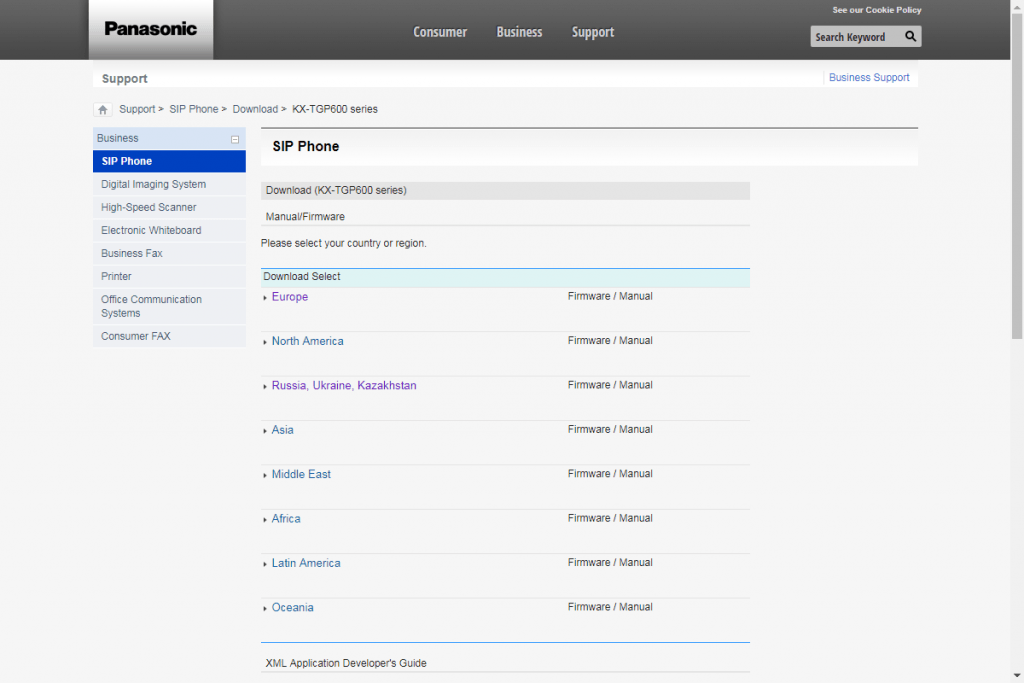Click the XML Application Developer's Guide heading
The height and width of the screenshot is (683, 1024).
click(345, 663)
